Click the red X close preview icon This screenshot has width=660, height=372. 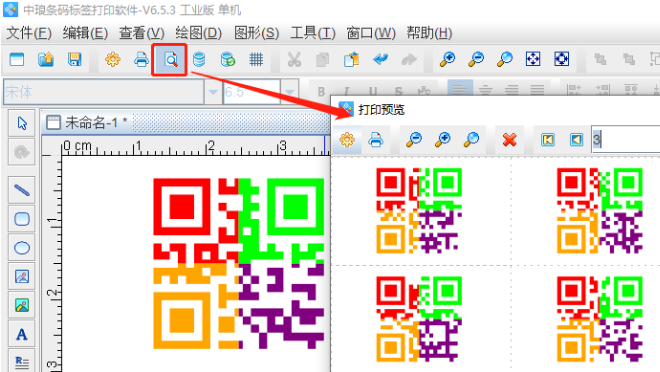(509, 139)
